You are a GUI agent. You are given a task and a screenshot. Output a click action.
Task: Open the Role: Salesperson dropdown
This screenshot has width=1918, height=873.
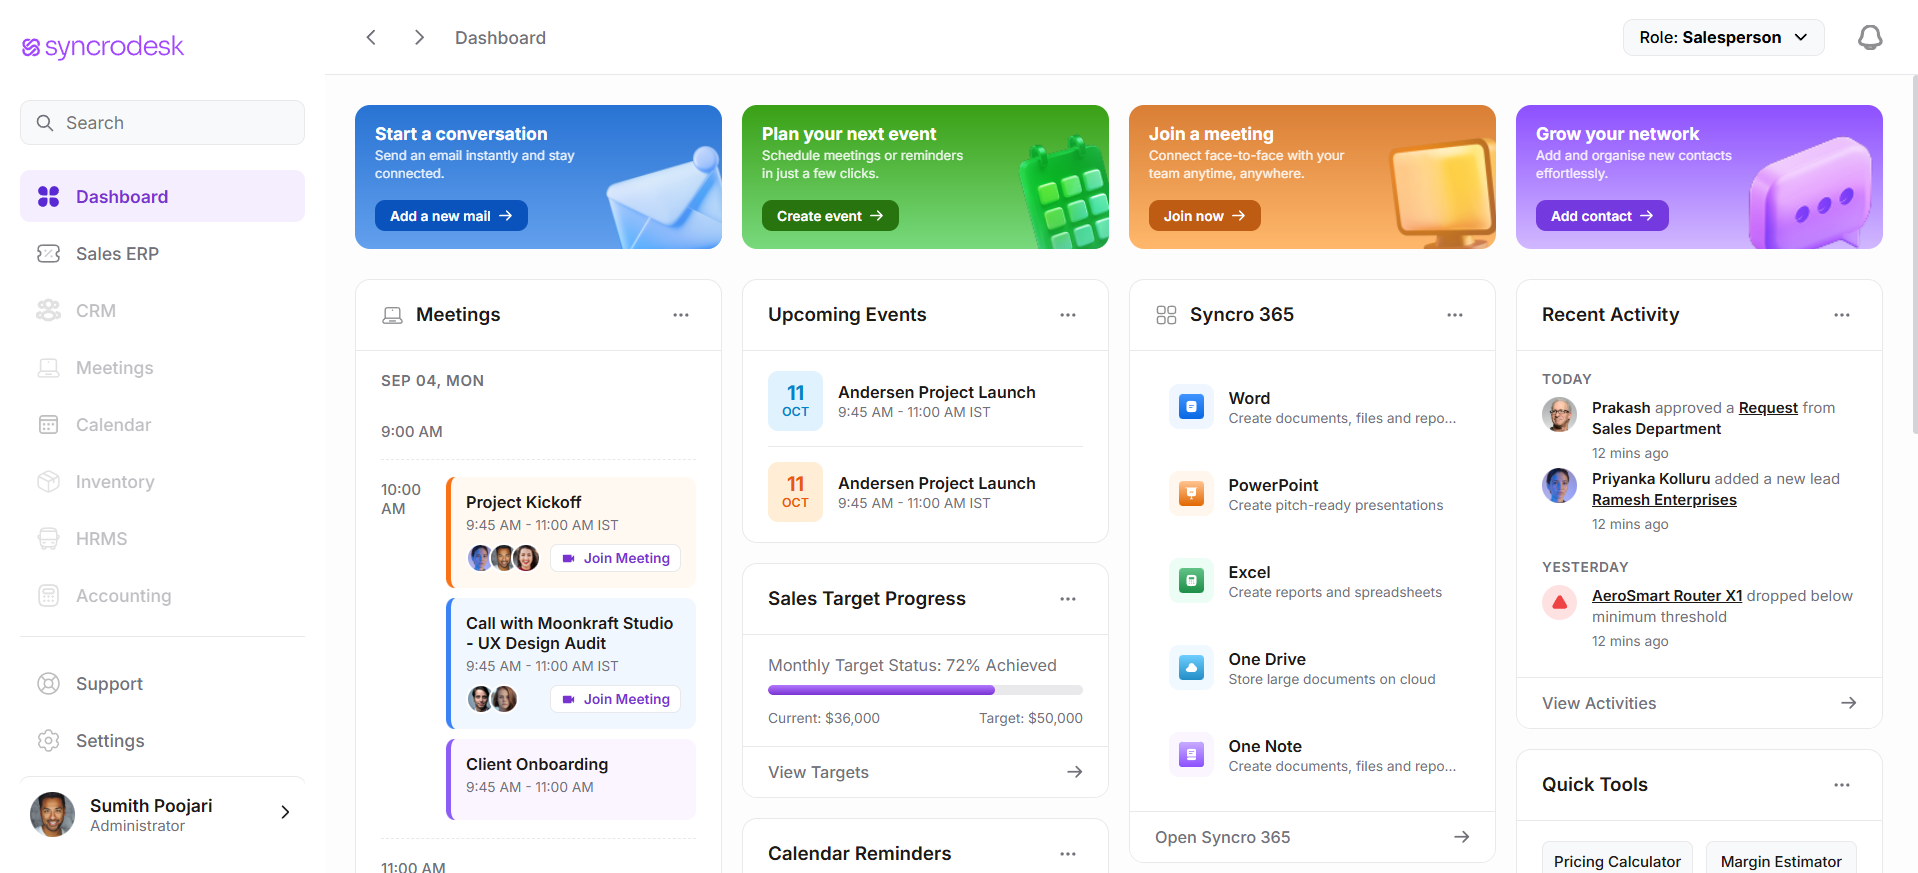[1724, 38]
